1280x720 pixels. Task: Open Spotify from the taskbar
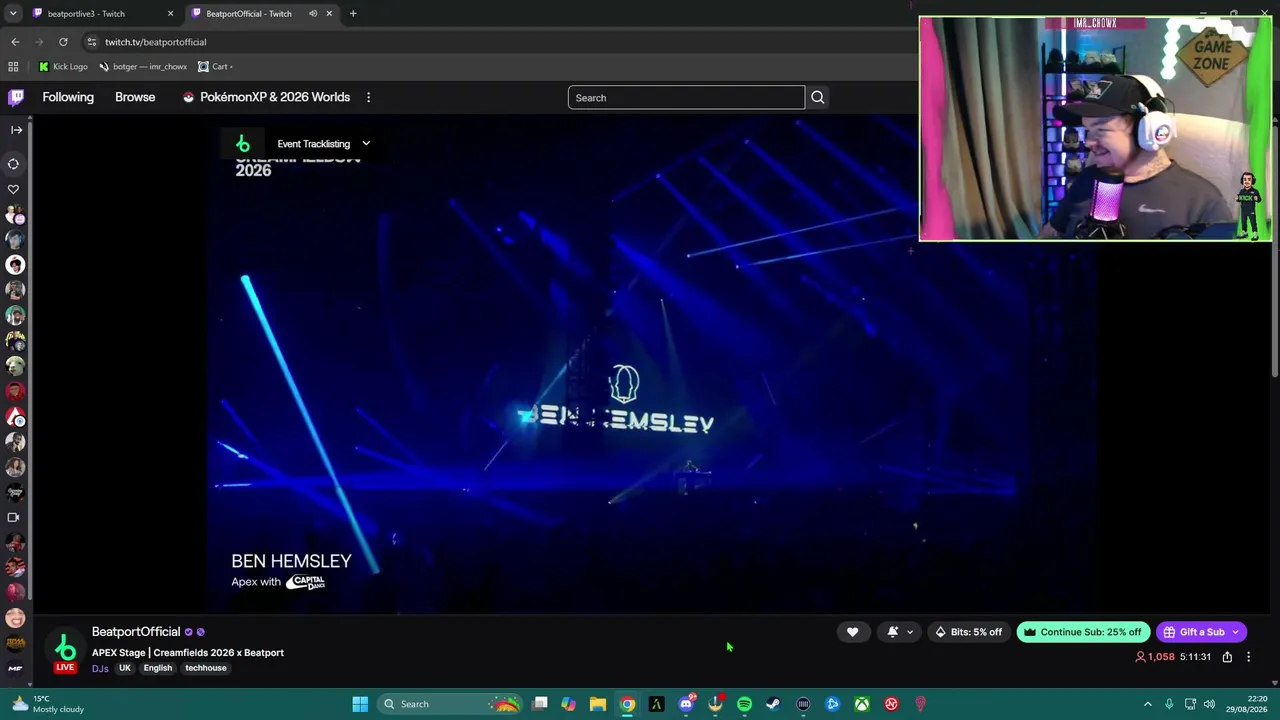coord(745,704)
